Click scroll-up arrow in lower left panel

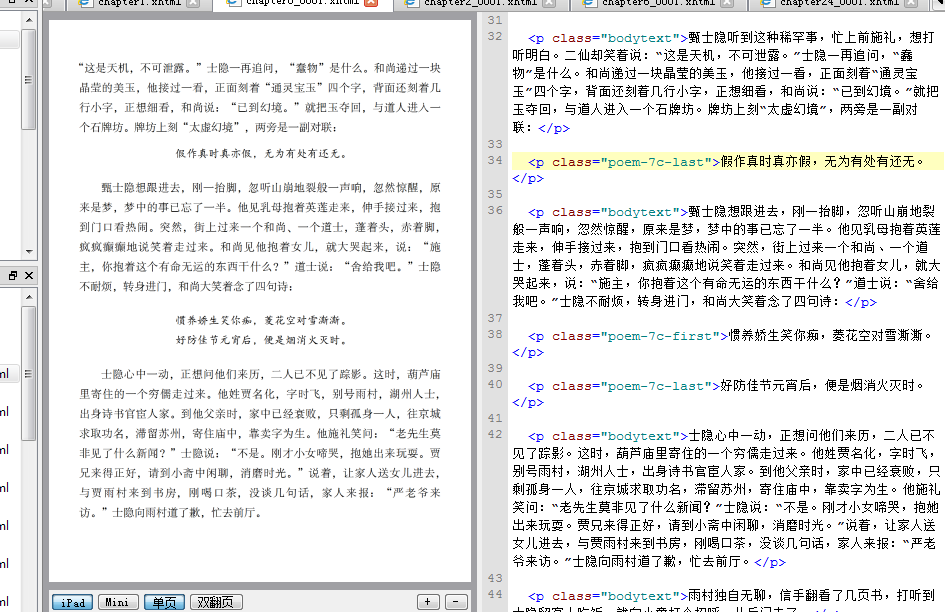point(29,298)
